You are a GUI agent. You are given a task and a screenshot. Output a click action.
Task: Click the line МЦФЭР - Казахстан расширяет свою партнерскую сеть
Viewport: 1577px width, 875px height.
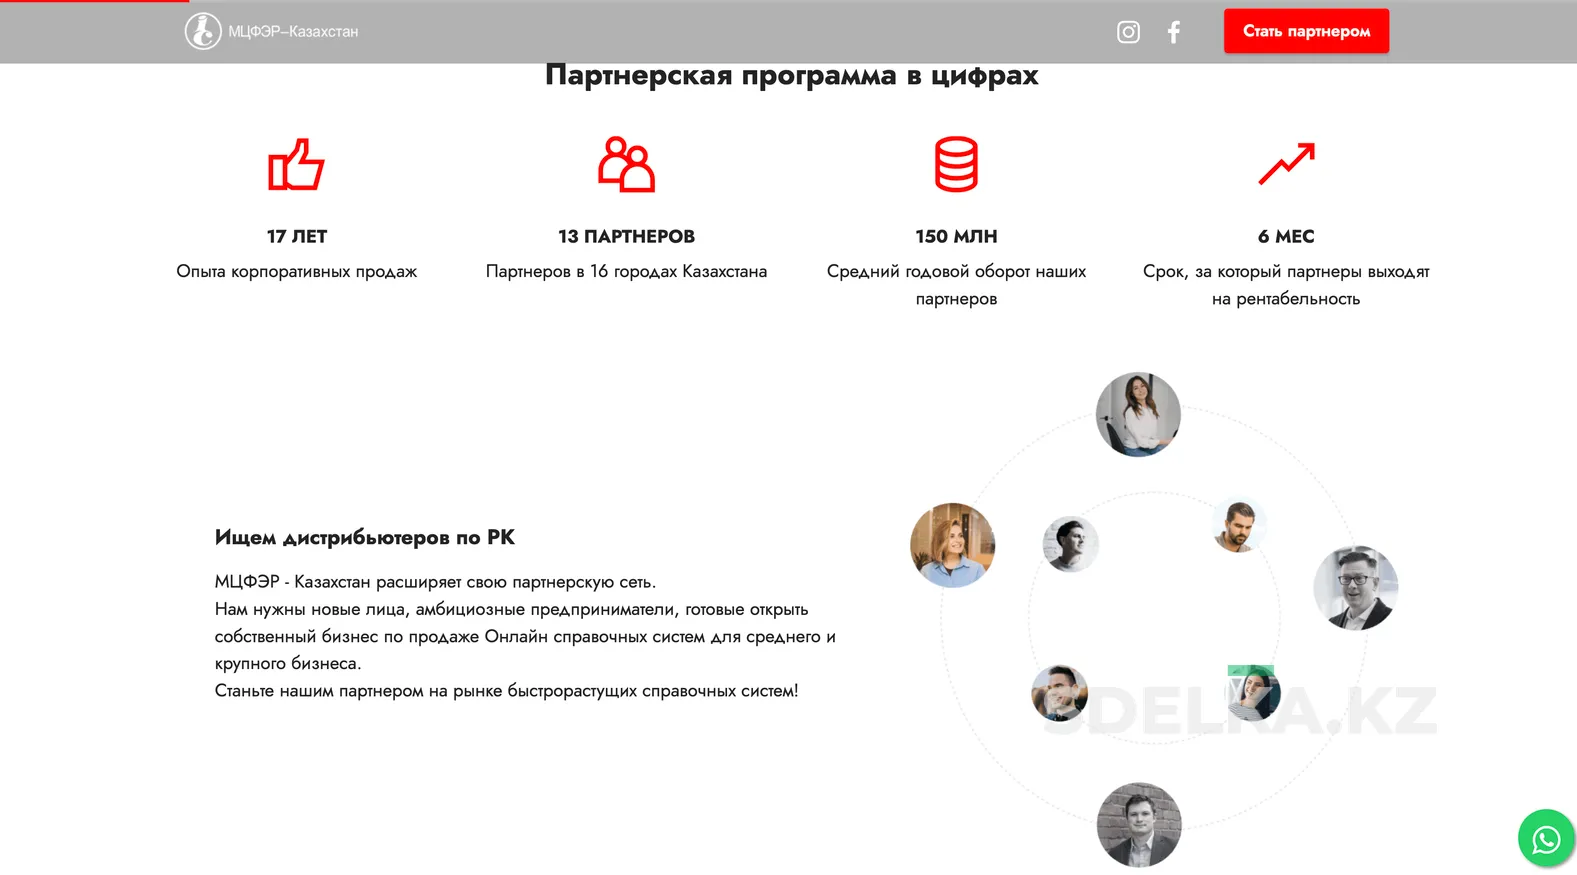[x=435, y=582]
